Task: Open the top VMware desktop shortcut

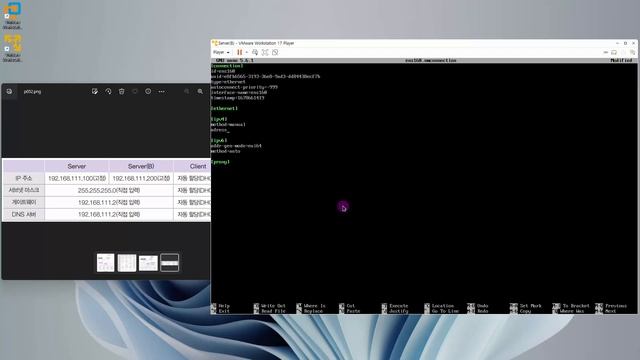Action: (x=12, y=16)
